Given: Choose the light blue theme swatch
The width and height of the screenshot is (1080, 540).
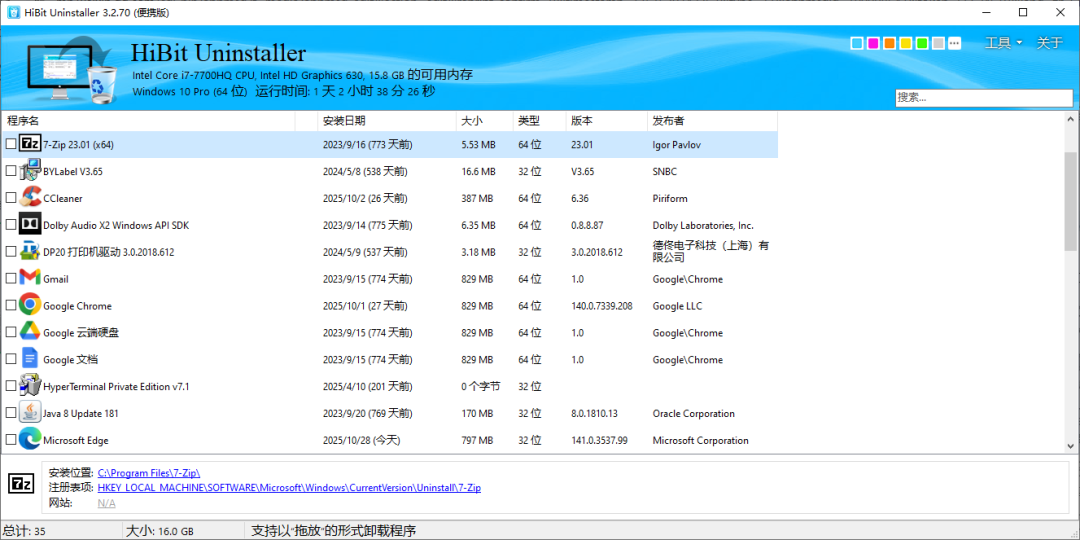Looking at the screenshot, I should pyautogui.click(x=857, y=43).
